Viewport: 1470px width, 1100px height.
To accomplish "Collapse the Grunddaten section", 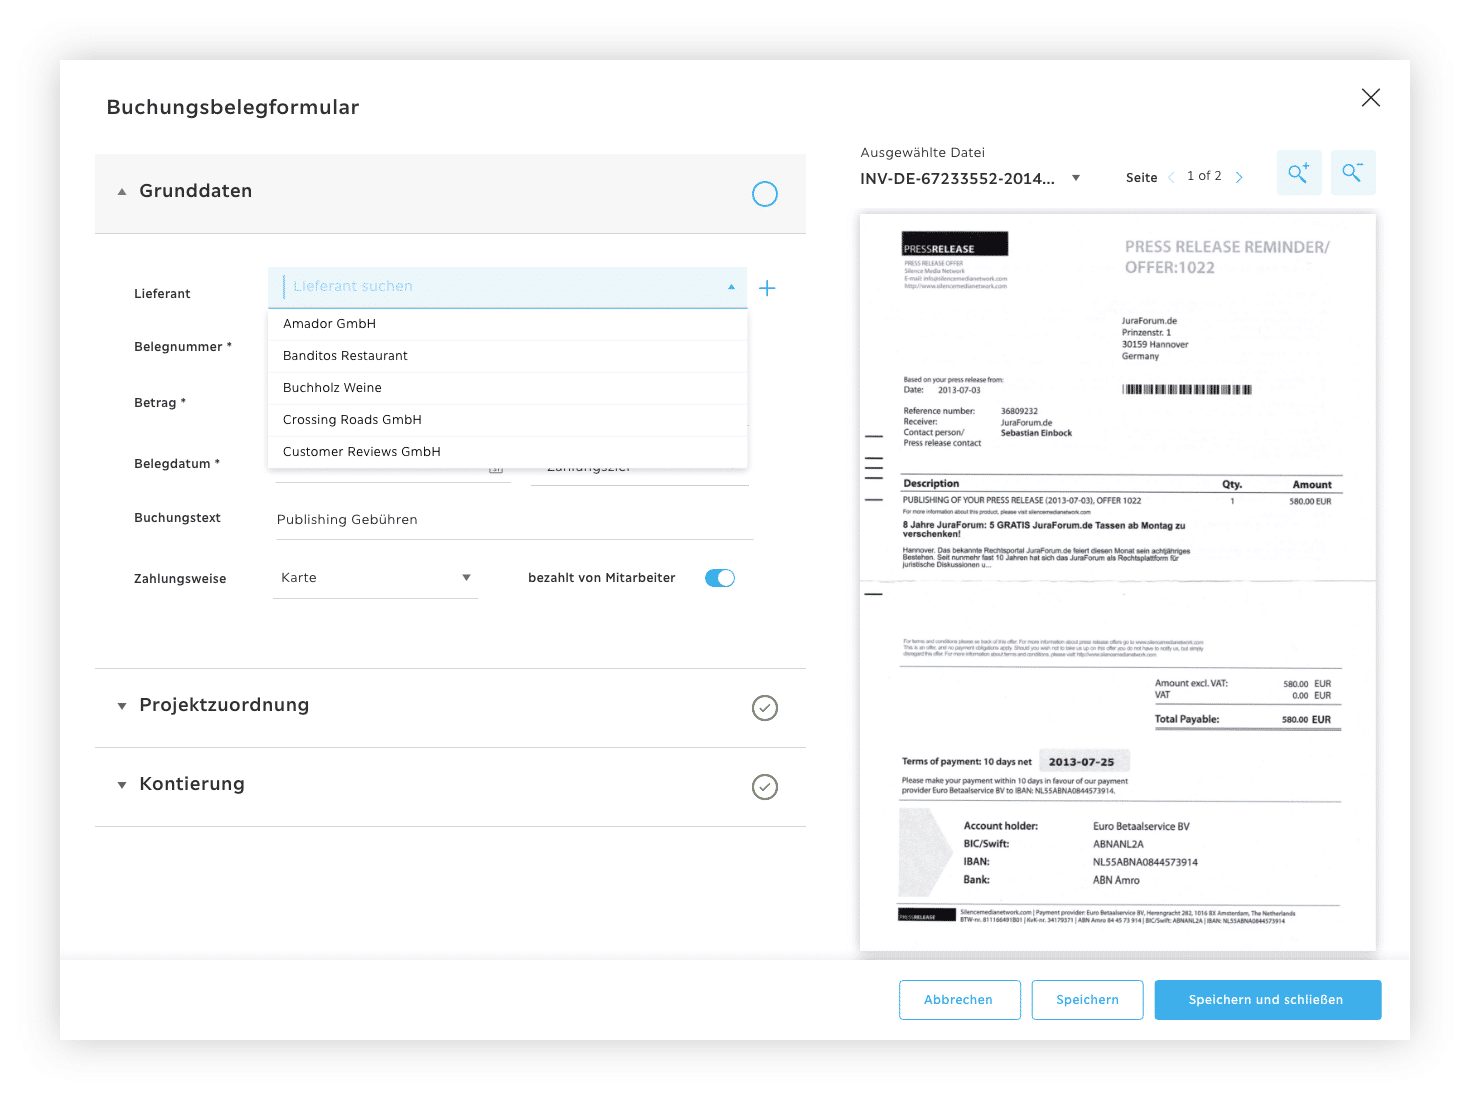I will pyautogui.click(x=122, y=190).
